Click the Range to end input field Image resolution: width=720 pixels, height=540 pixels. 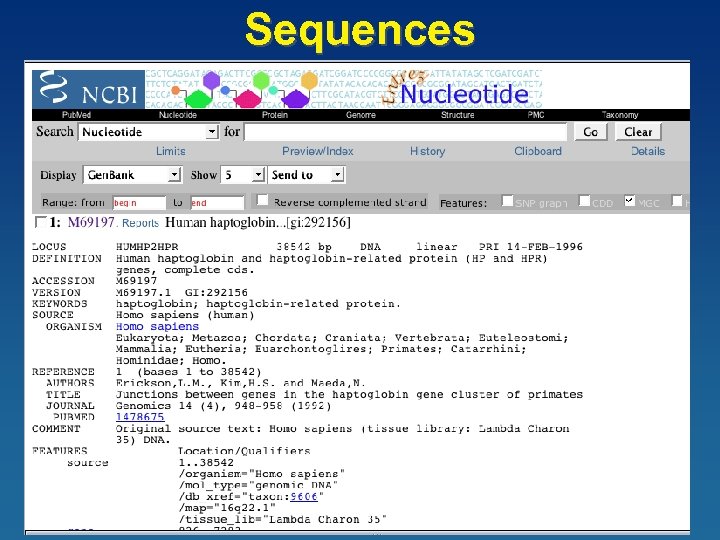(217, 203)
